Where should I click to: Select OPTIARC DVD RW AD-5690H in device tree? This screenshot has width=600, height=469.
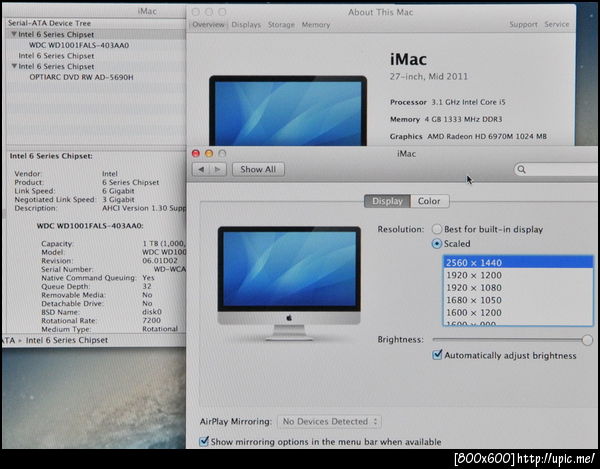point(81,77)
